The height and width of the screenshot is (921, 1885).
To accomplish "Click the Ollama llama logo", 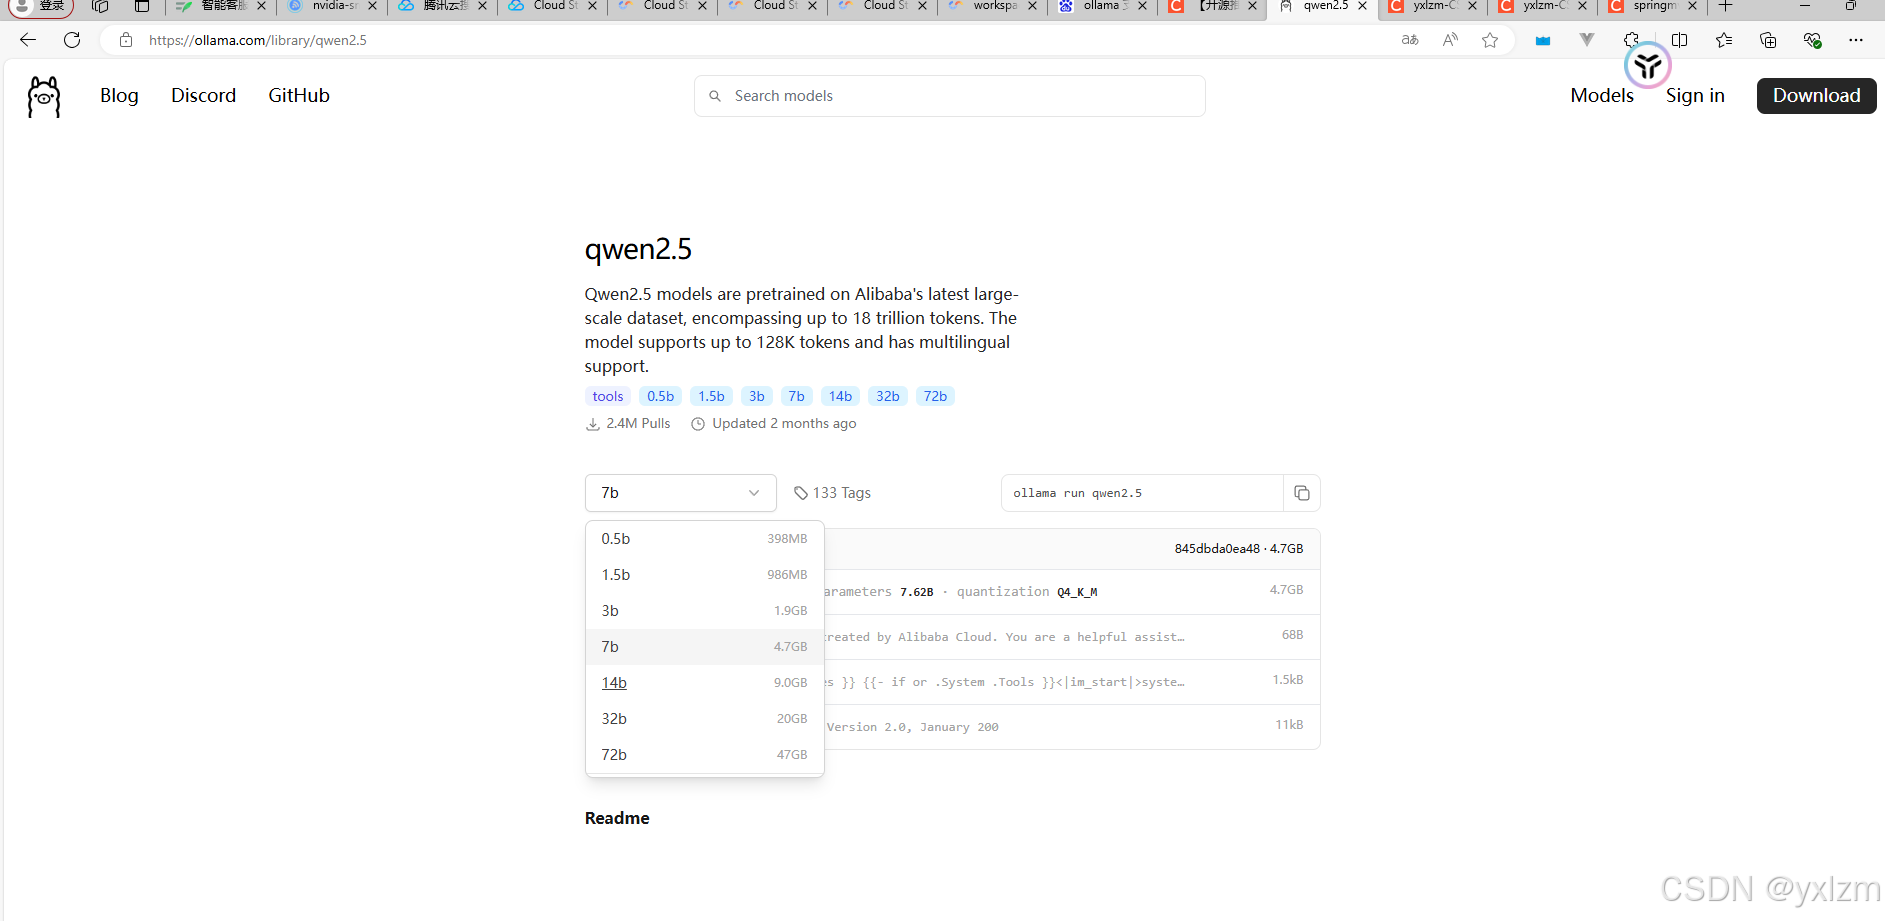I will [x=43, y=97].
